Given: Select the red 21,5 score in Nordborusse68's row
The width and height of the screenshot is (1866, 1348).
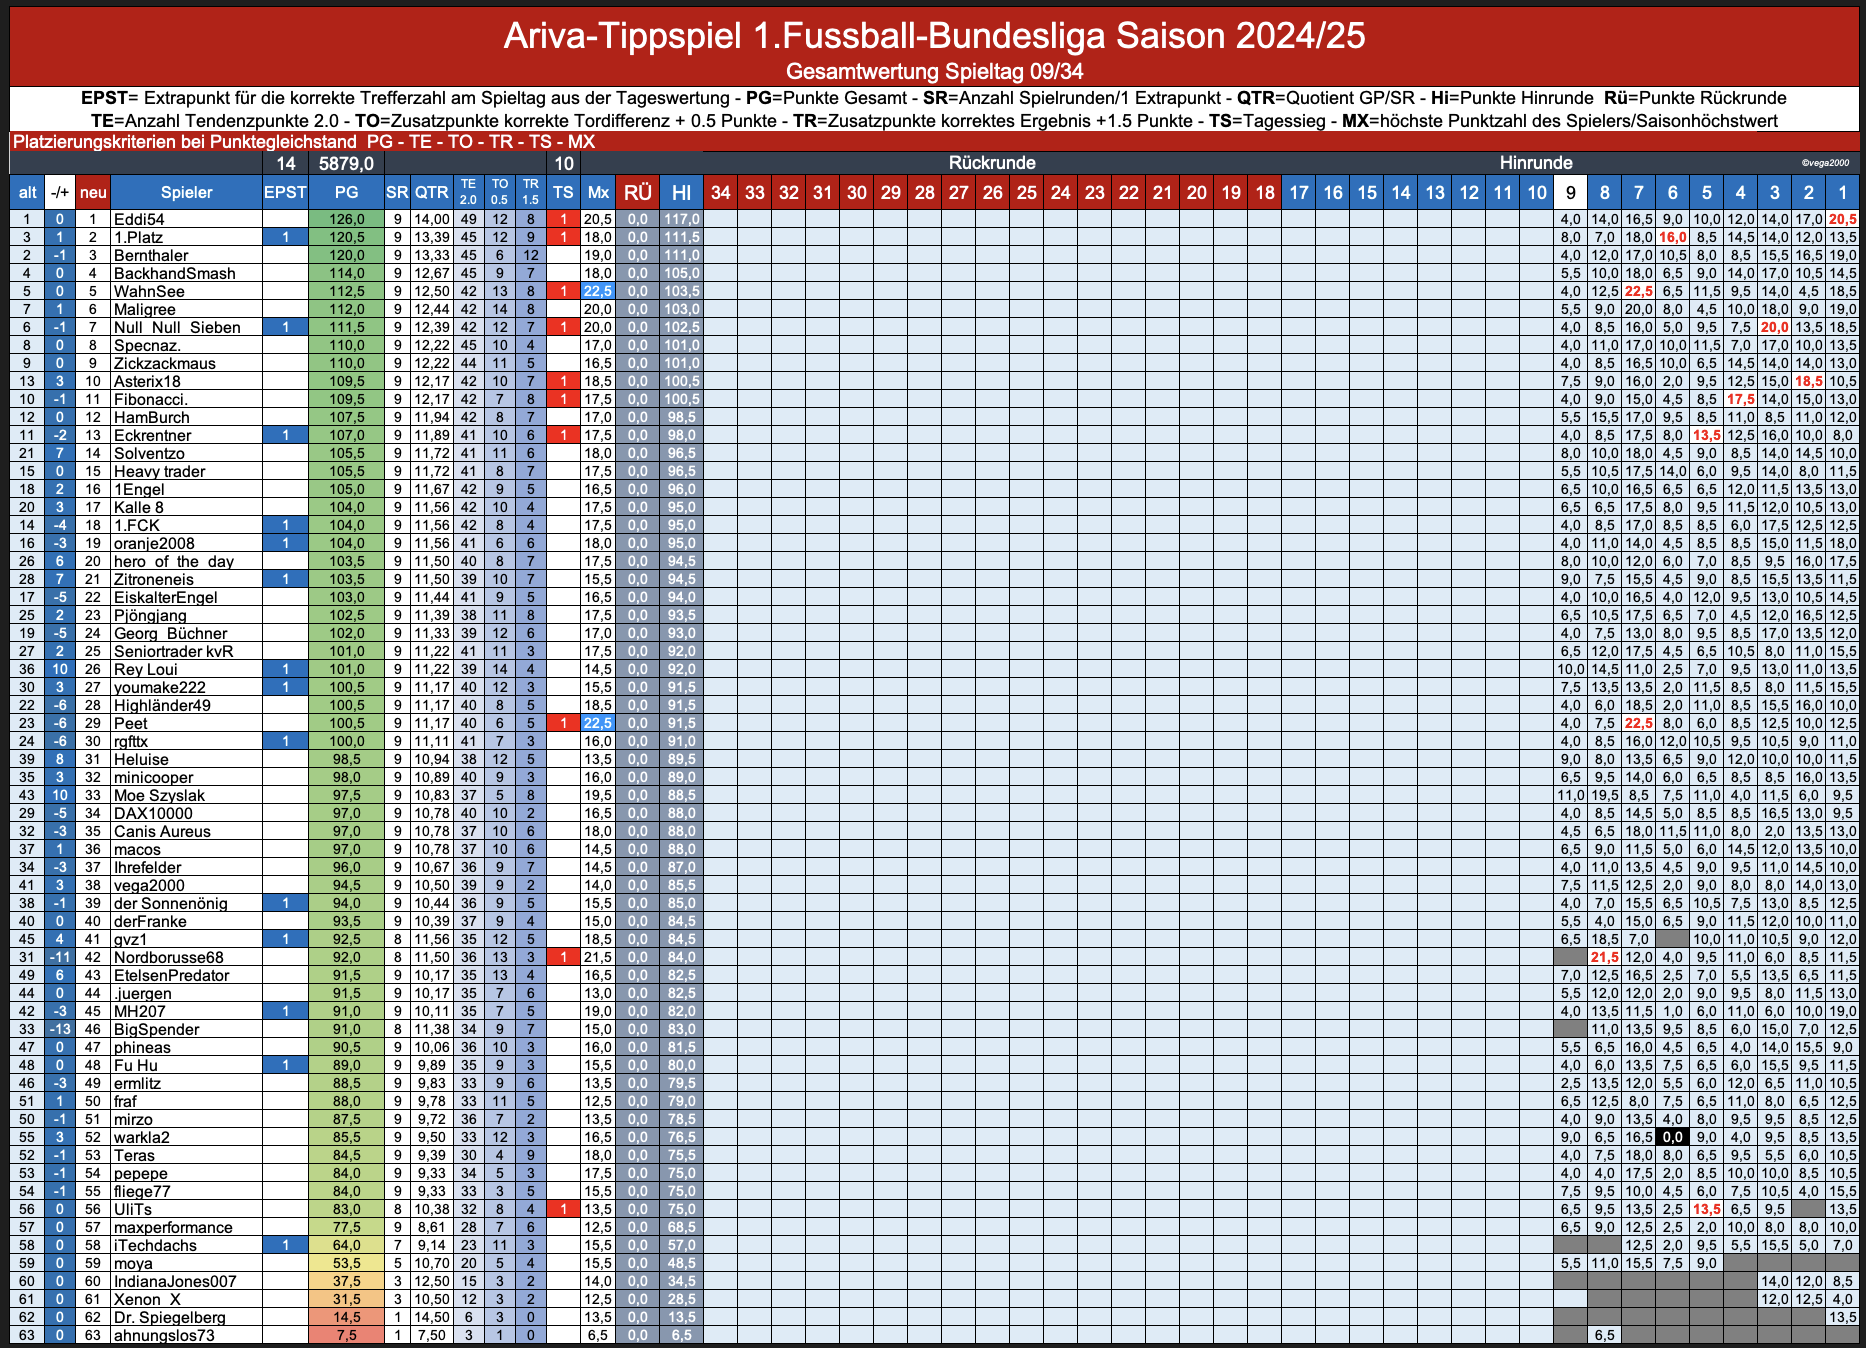Looking at the screenshot, I should [x=1604, y=957].
